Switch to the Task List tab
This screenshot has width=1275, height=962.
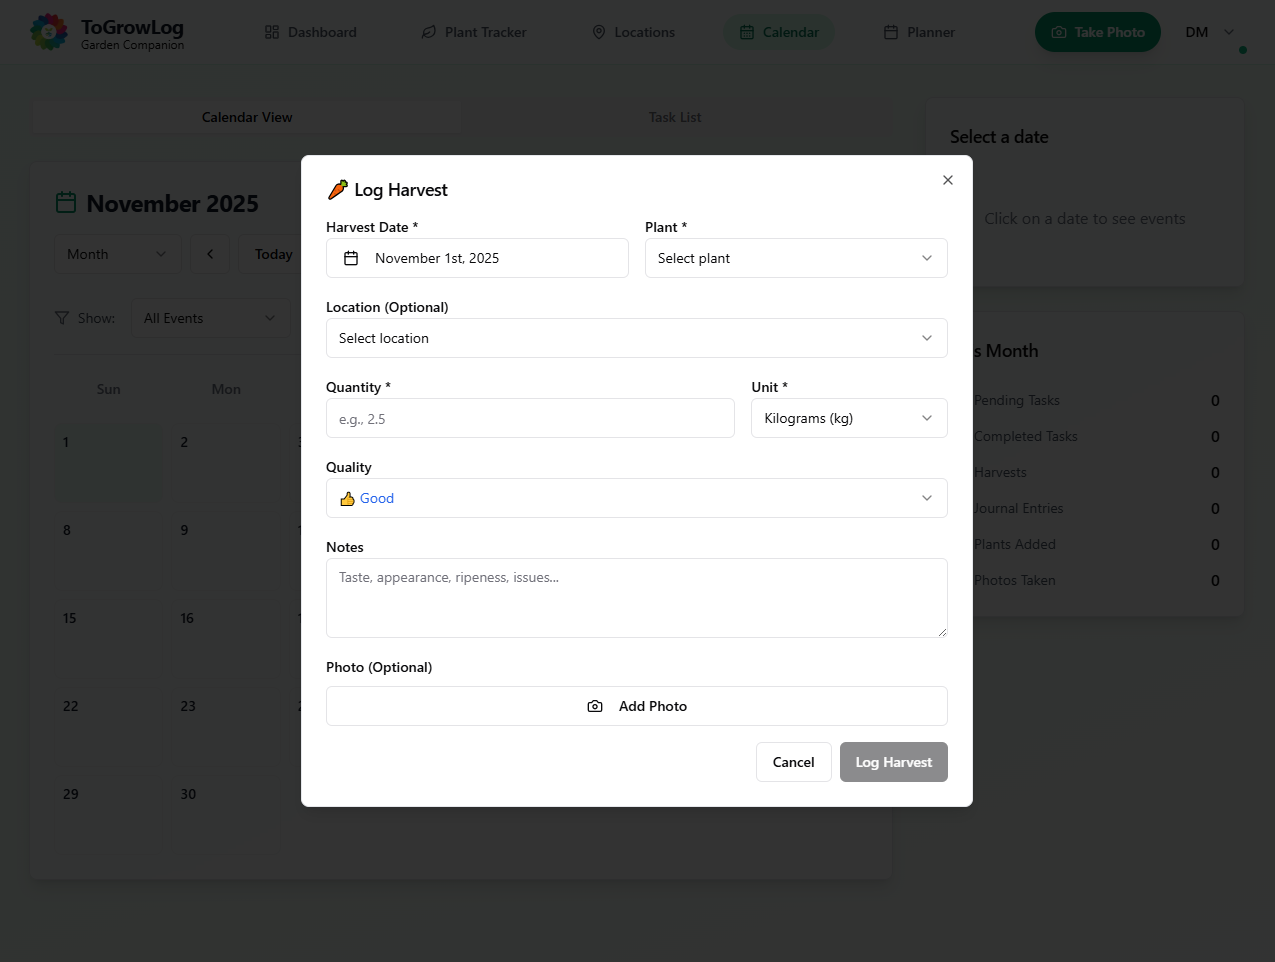coord(675,117)
